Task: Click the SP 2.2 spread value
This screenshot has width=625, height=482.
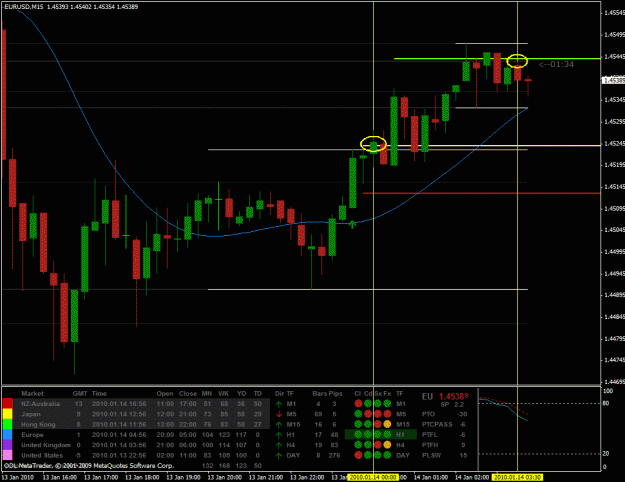Action: coord(452,404)
